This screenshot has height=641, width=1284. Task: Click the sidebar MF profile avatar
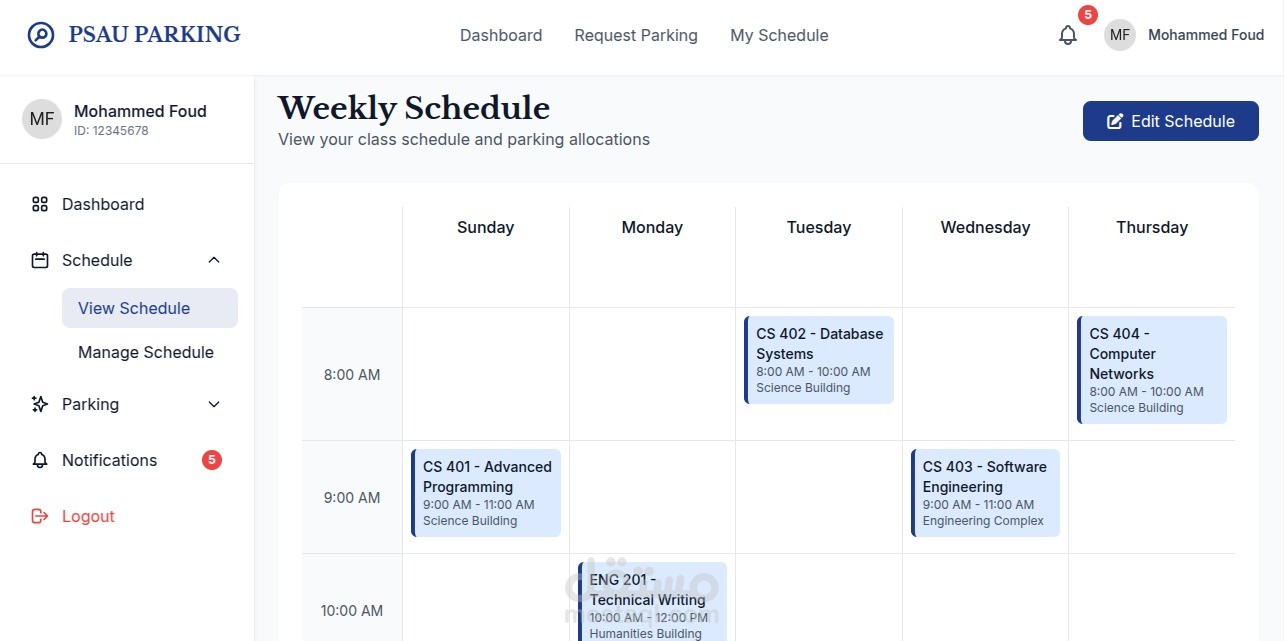[42, 119]
